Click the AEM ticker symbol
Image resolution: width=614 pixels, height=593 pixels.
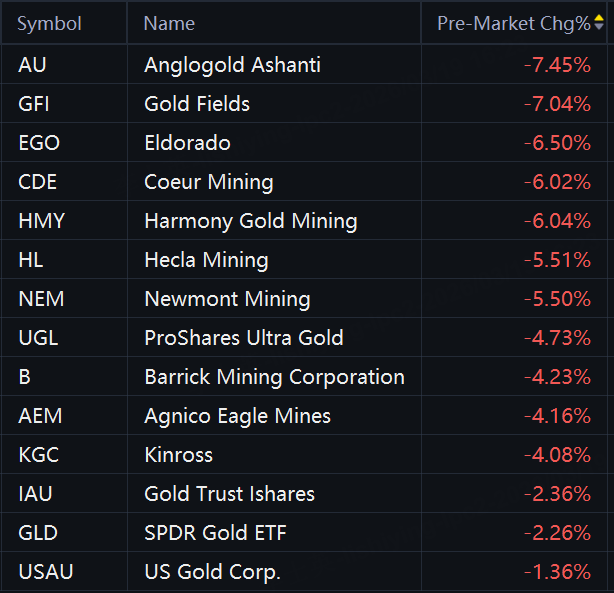[40, 416]
